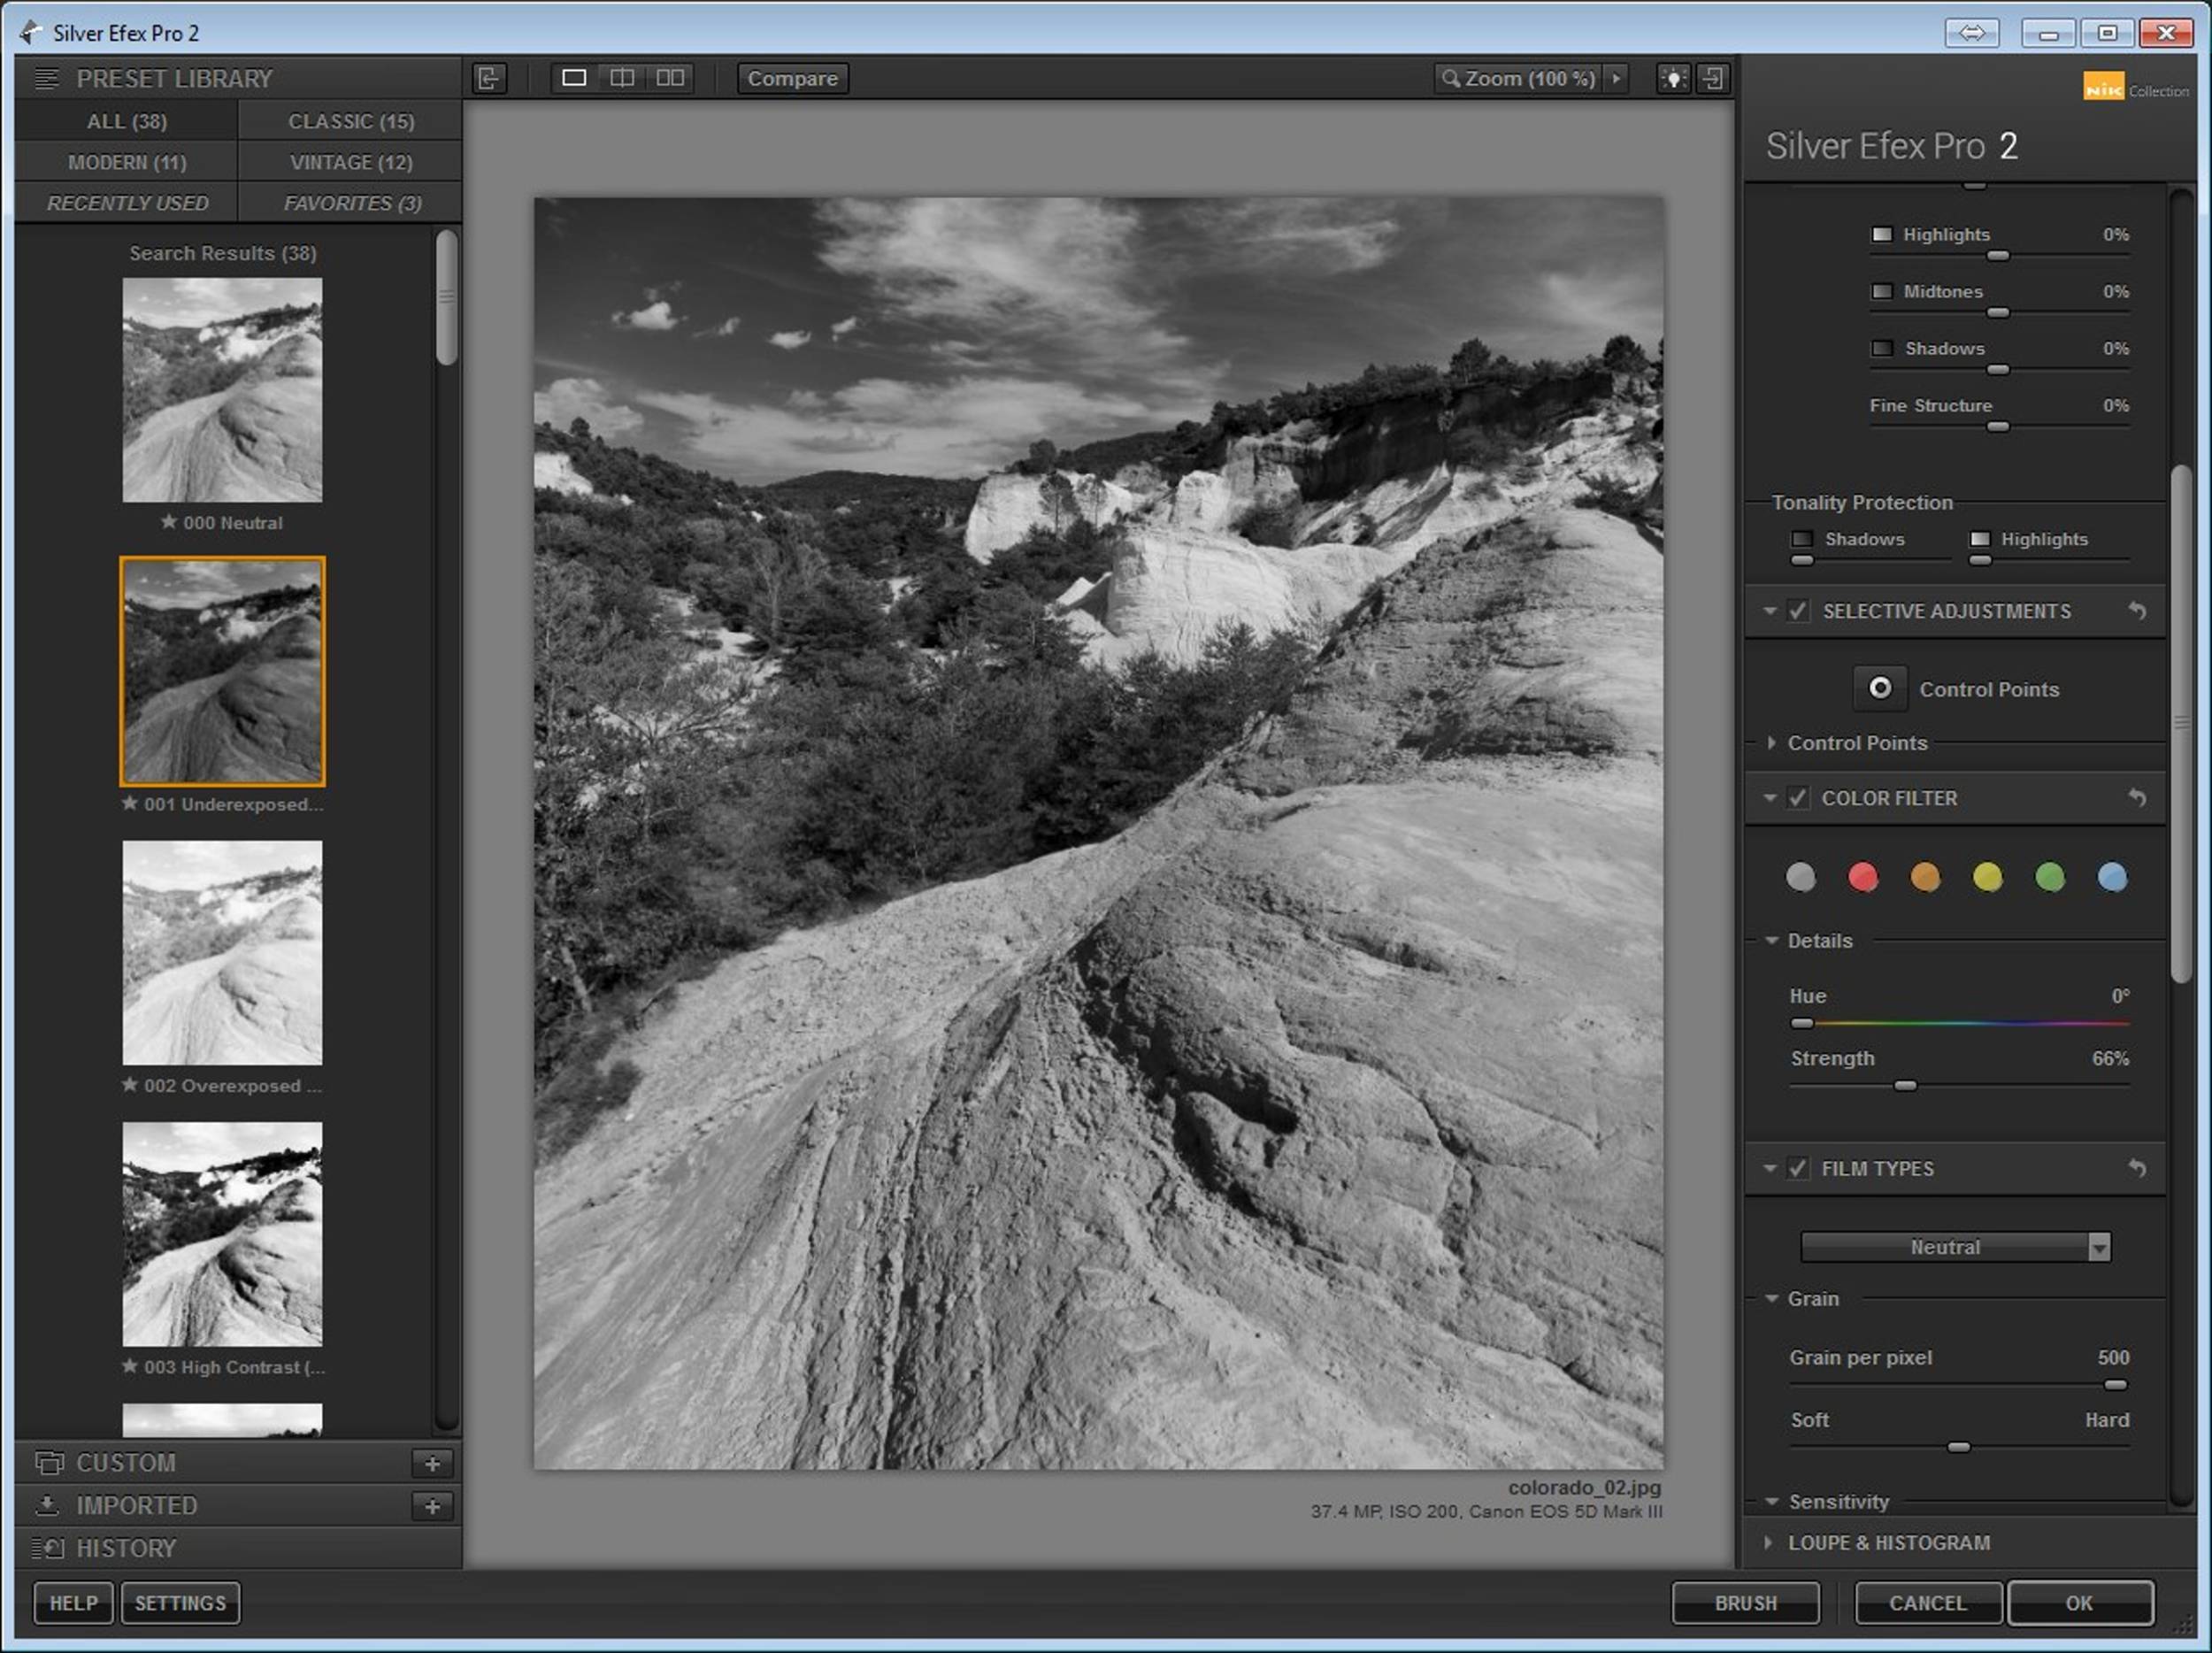The width and height of the screenshot is (2212, 1653).
Task: Disable the Color Filter checkbox
Action: click(x=1798, y=798)
